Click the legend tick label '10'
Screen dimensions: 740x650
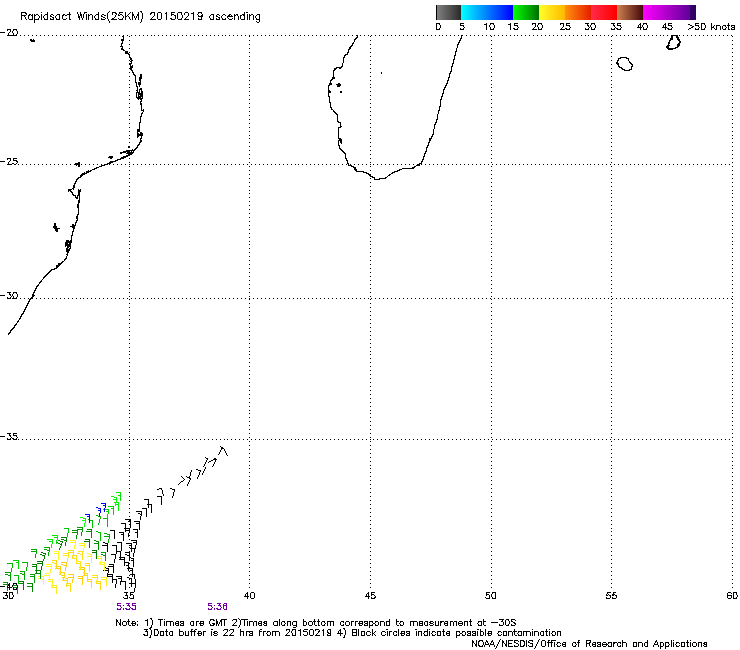(x=489, y=27)
